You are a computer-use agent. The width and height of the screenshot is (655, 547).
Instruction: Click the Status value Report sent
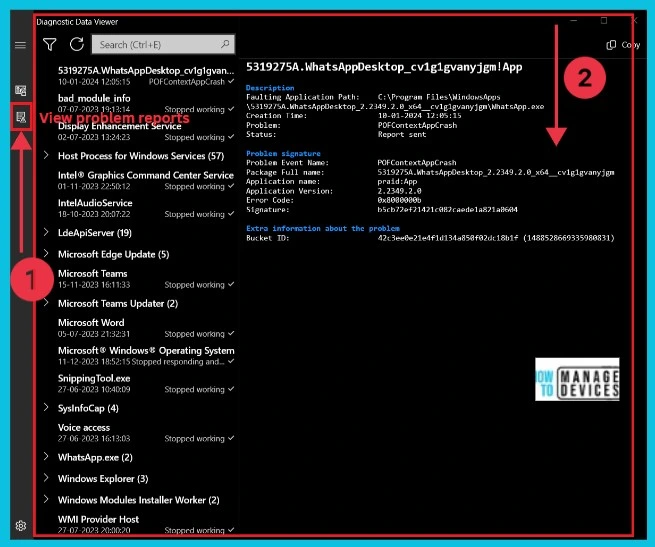click(x=401, y=134)
